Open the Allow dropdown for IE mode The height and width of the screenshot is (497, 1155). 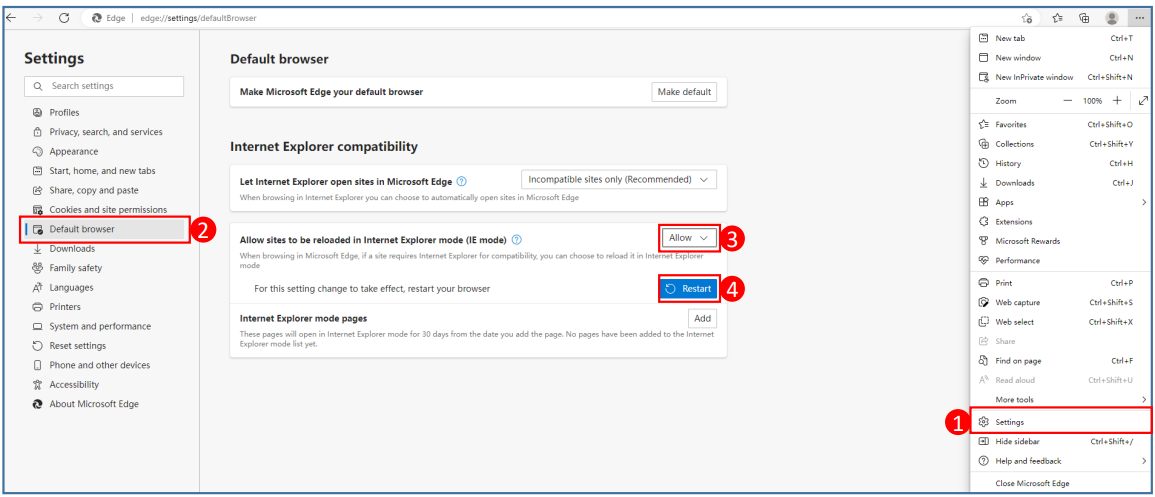pos(689,238)
